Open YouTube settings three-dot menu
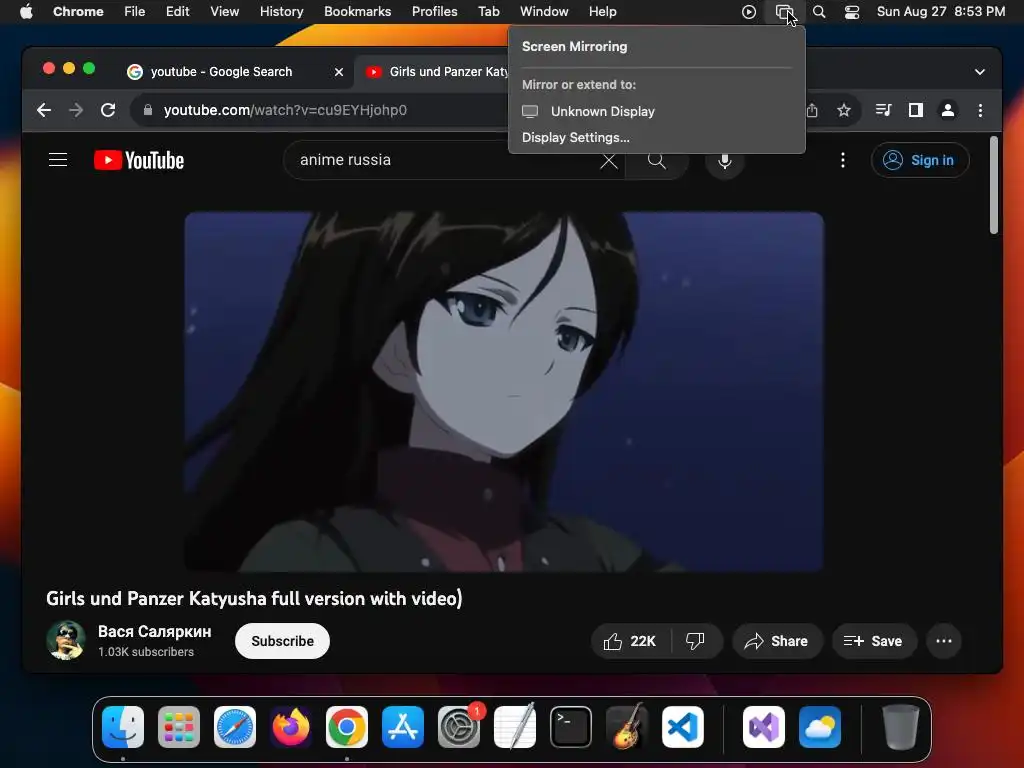 (842, 160)
